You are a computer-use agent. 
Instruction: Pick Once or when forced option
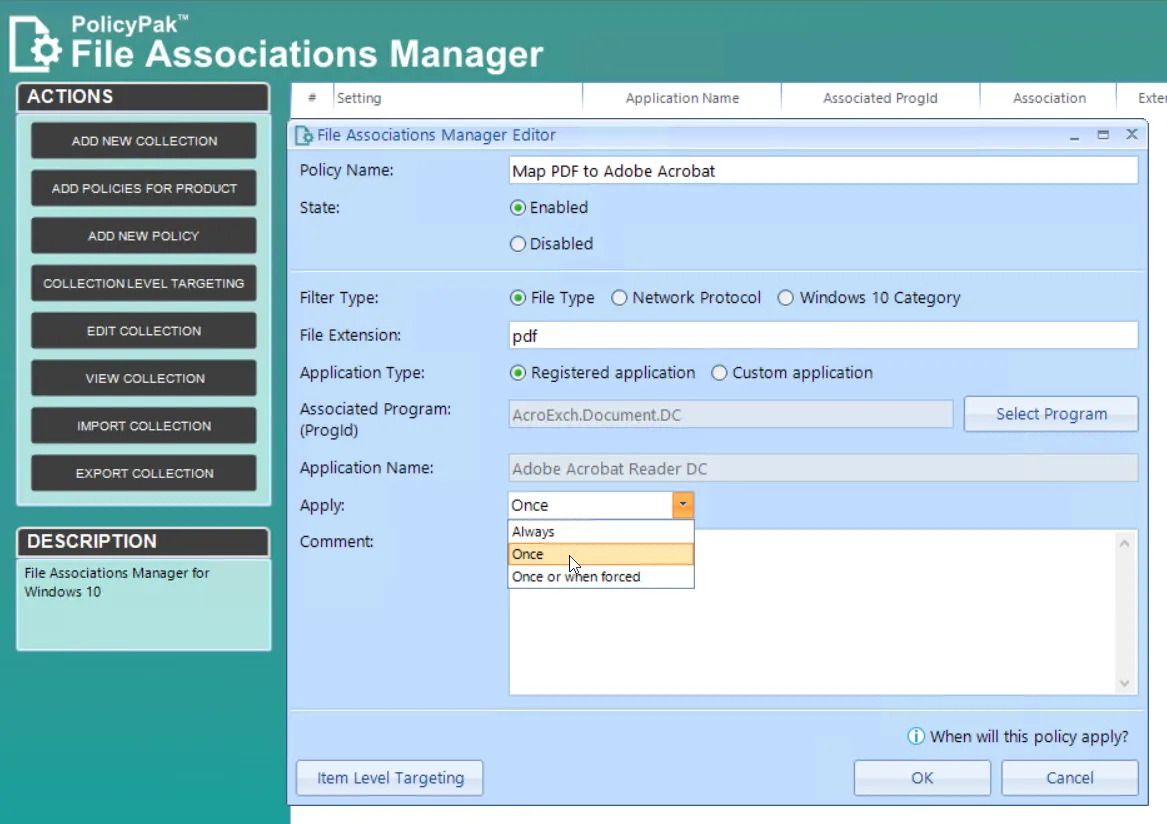(x=601, y=576)
